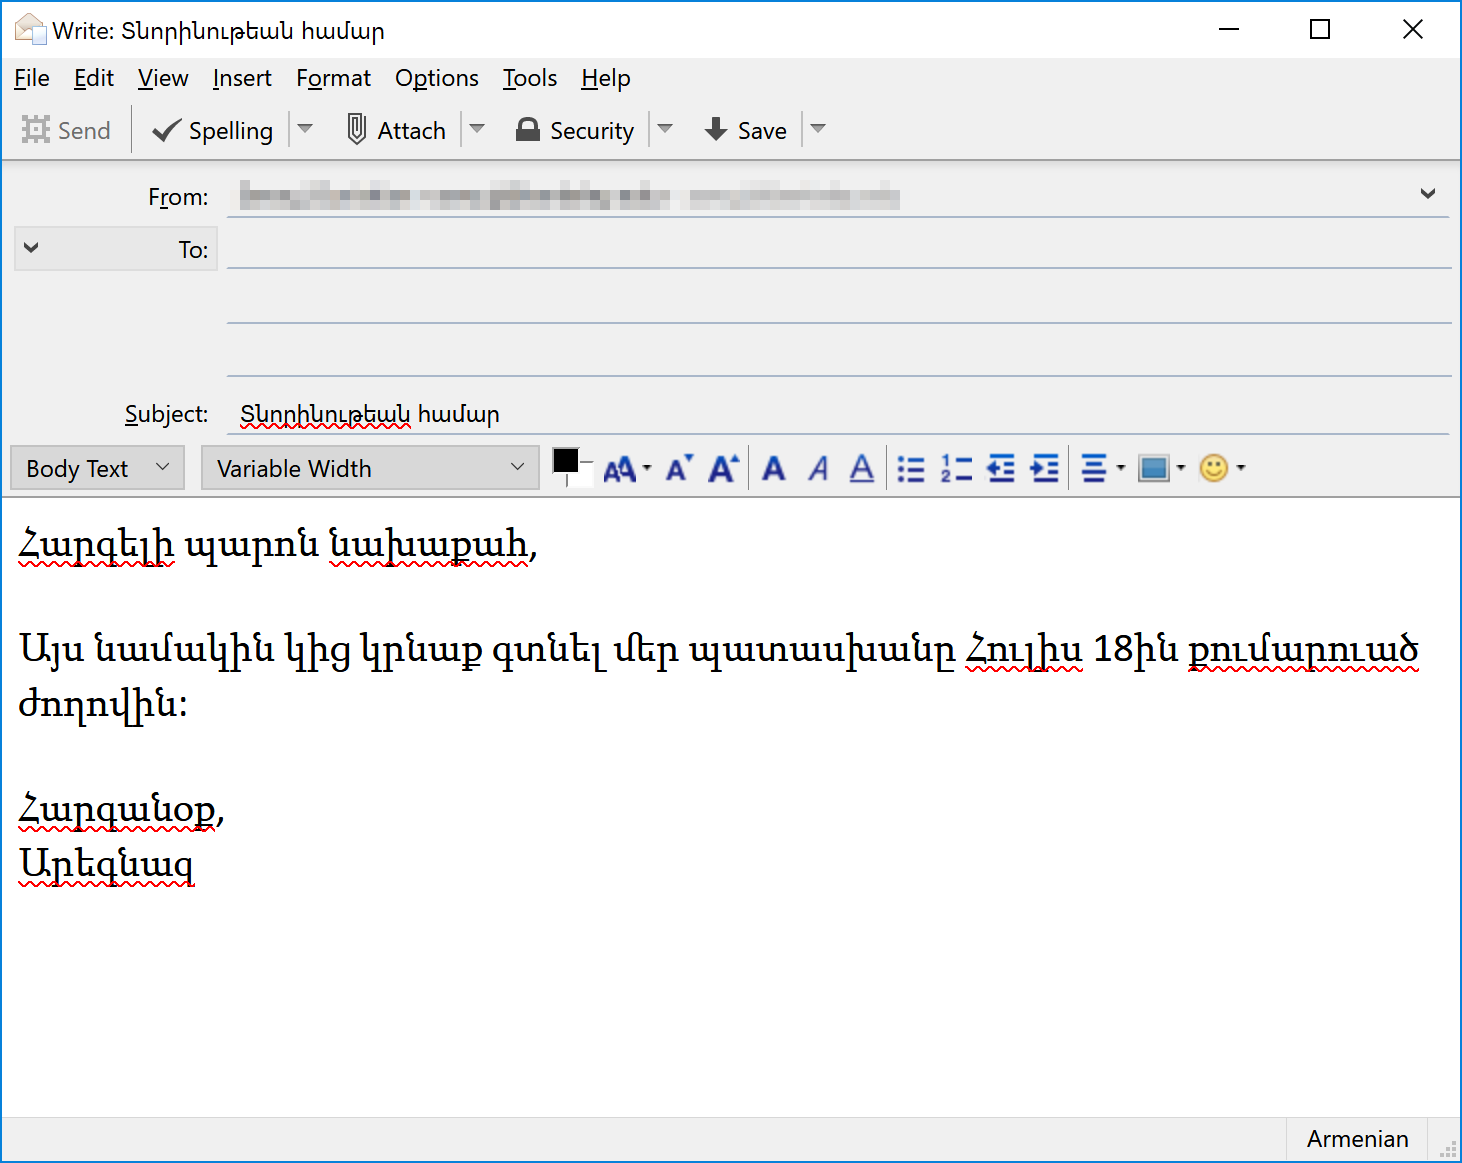
Task: Click into the To address field
Action: click(x=839, y=248)
